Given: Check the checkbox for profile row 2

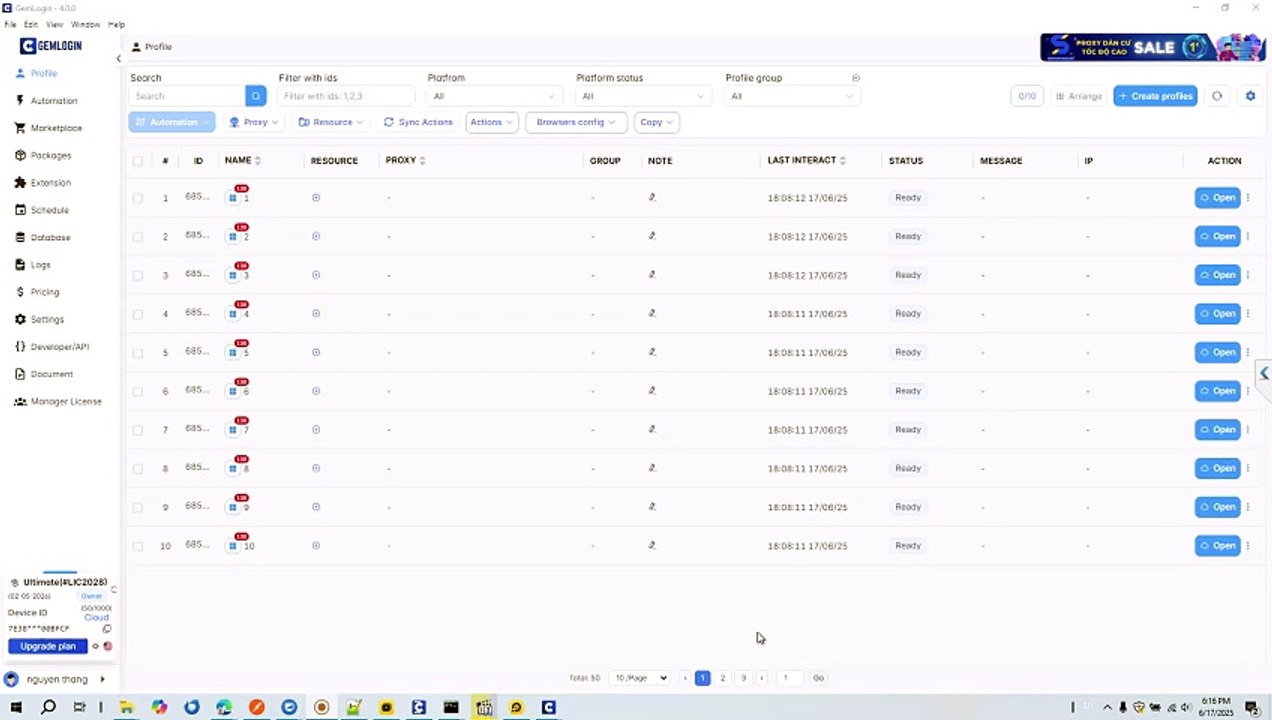Looking at the screenshot, I should point(138,236).
